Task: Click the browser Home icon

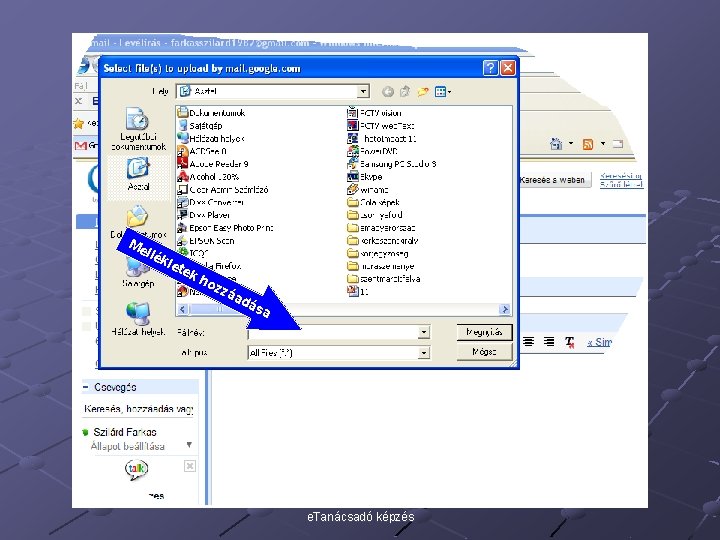Action: tap(556, 144)
